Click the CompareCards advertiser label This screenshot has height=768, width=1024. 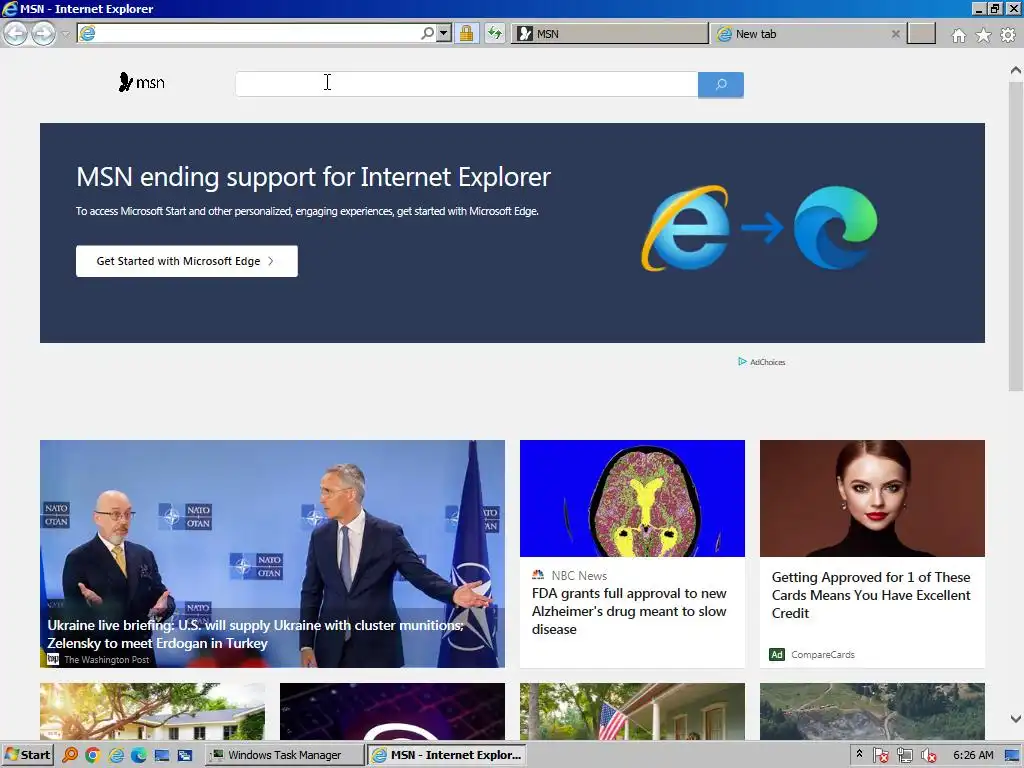pos(823,654)
